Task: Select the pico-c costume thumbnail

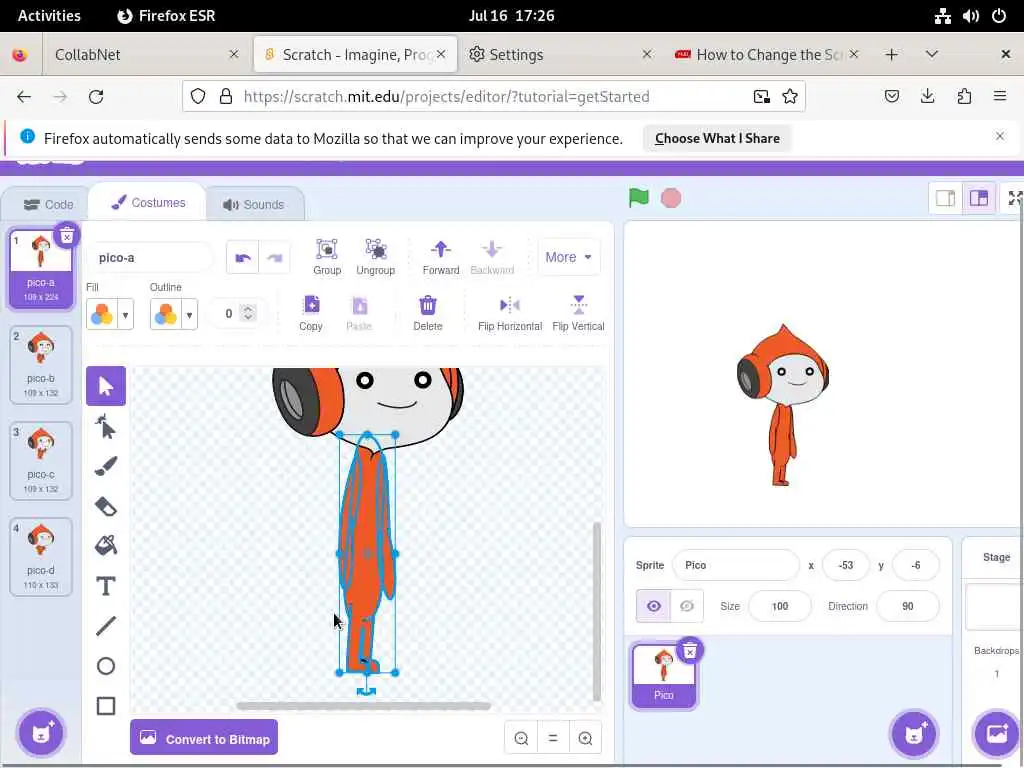Action: point(40,461)
